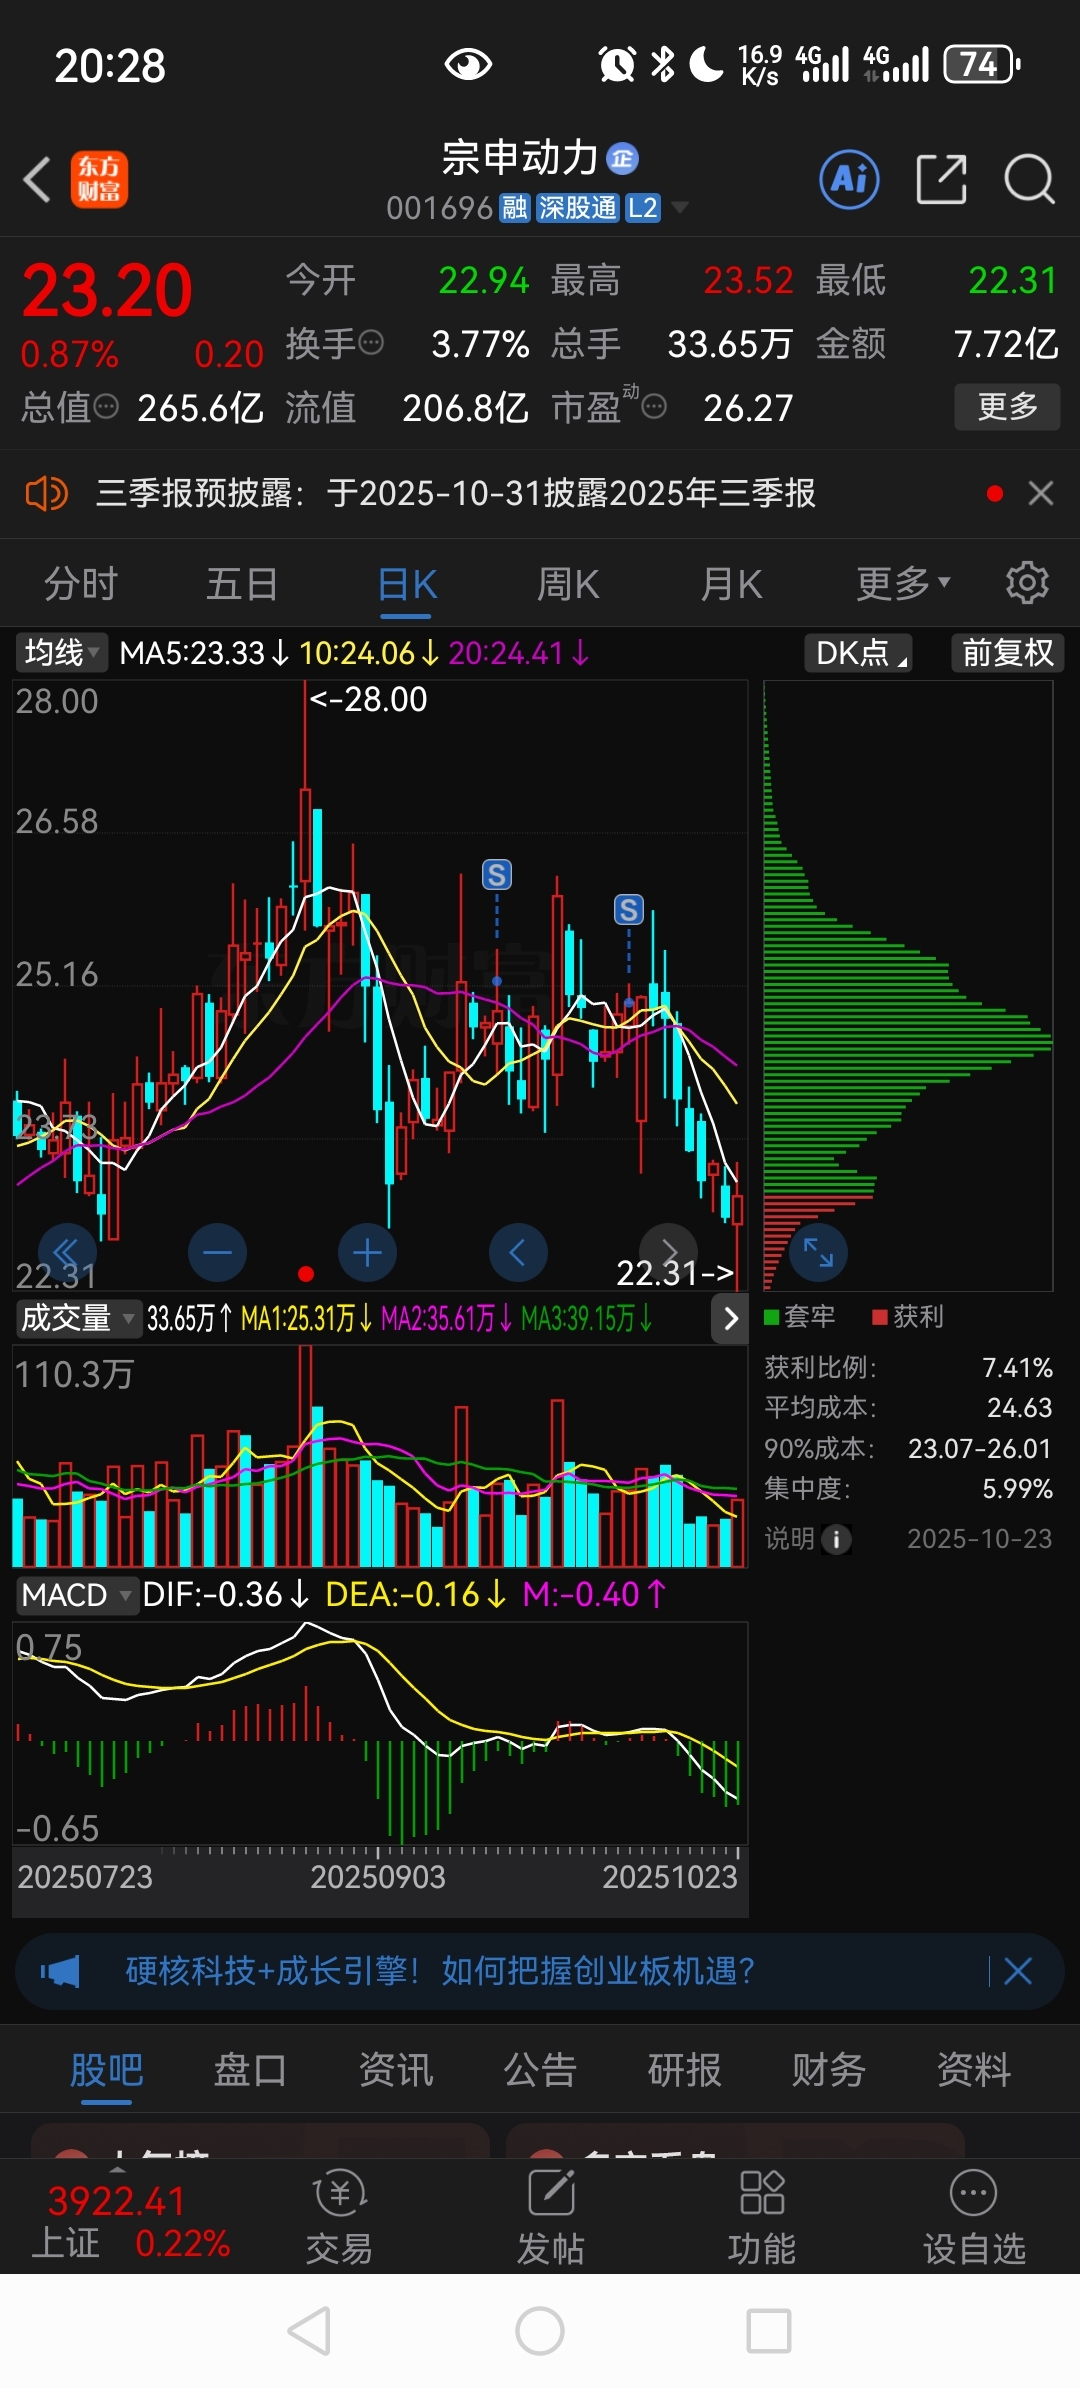Viewport: 1080px width, 2388px height.
Task: Move chart left with left arrow button
Action: (x=518, y=1252)
